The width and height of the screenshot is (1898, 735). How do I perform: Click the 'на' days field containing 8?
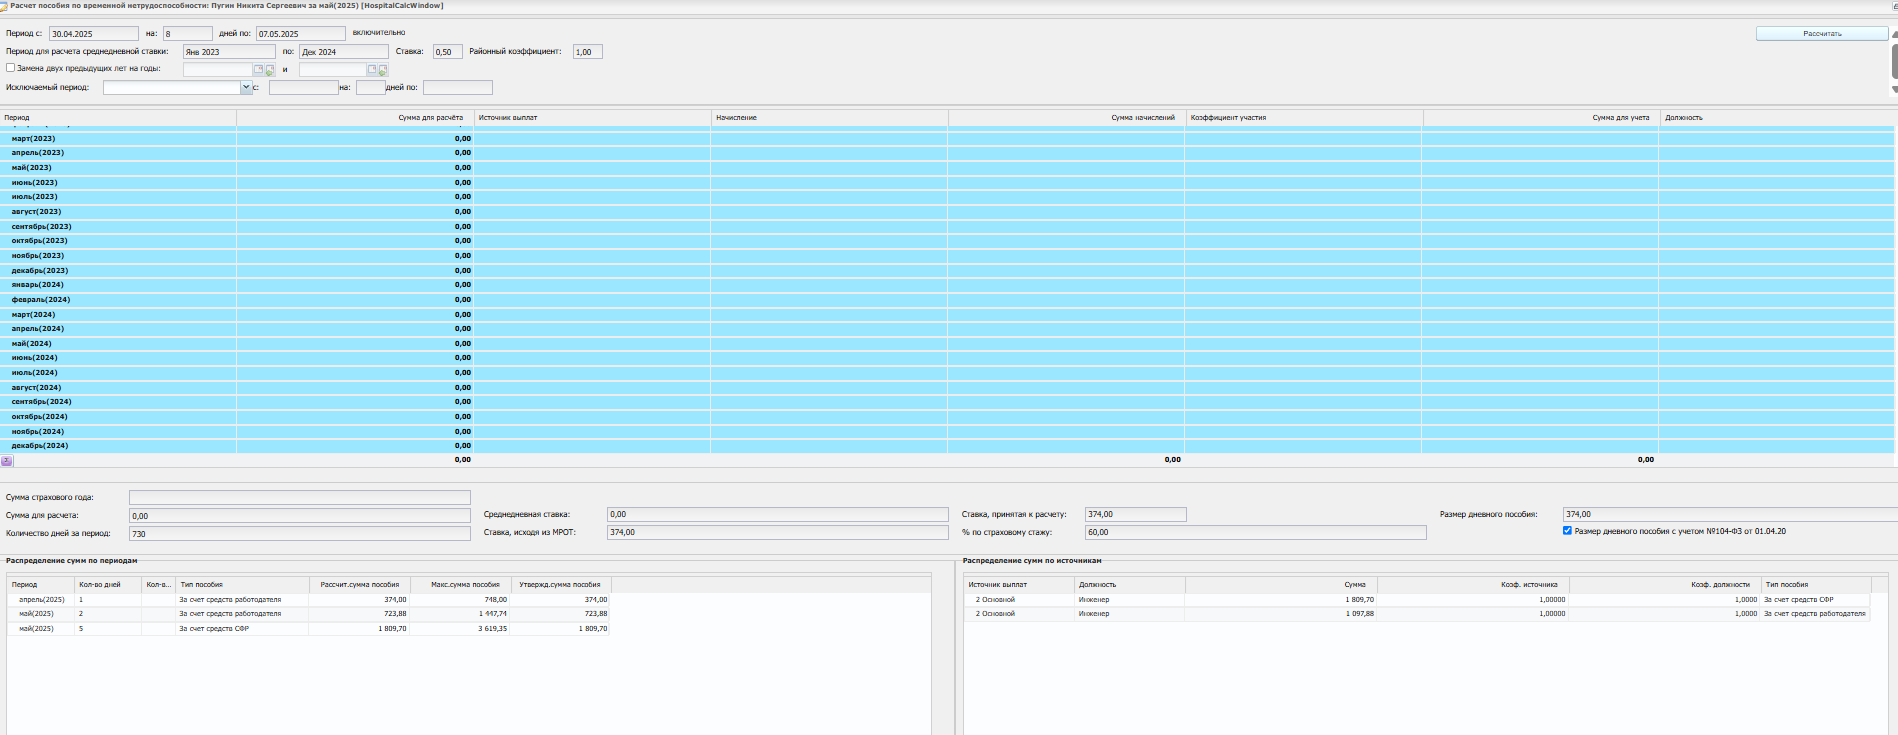click(x=188, y=34)
